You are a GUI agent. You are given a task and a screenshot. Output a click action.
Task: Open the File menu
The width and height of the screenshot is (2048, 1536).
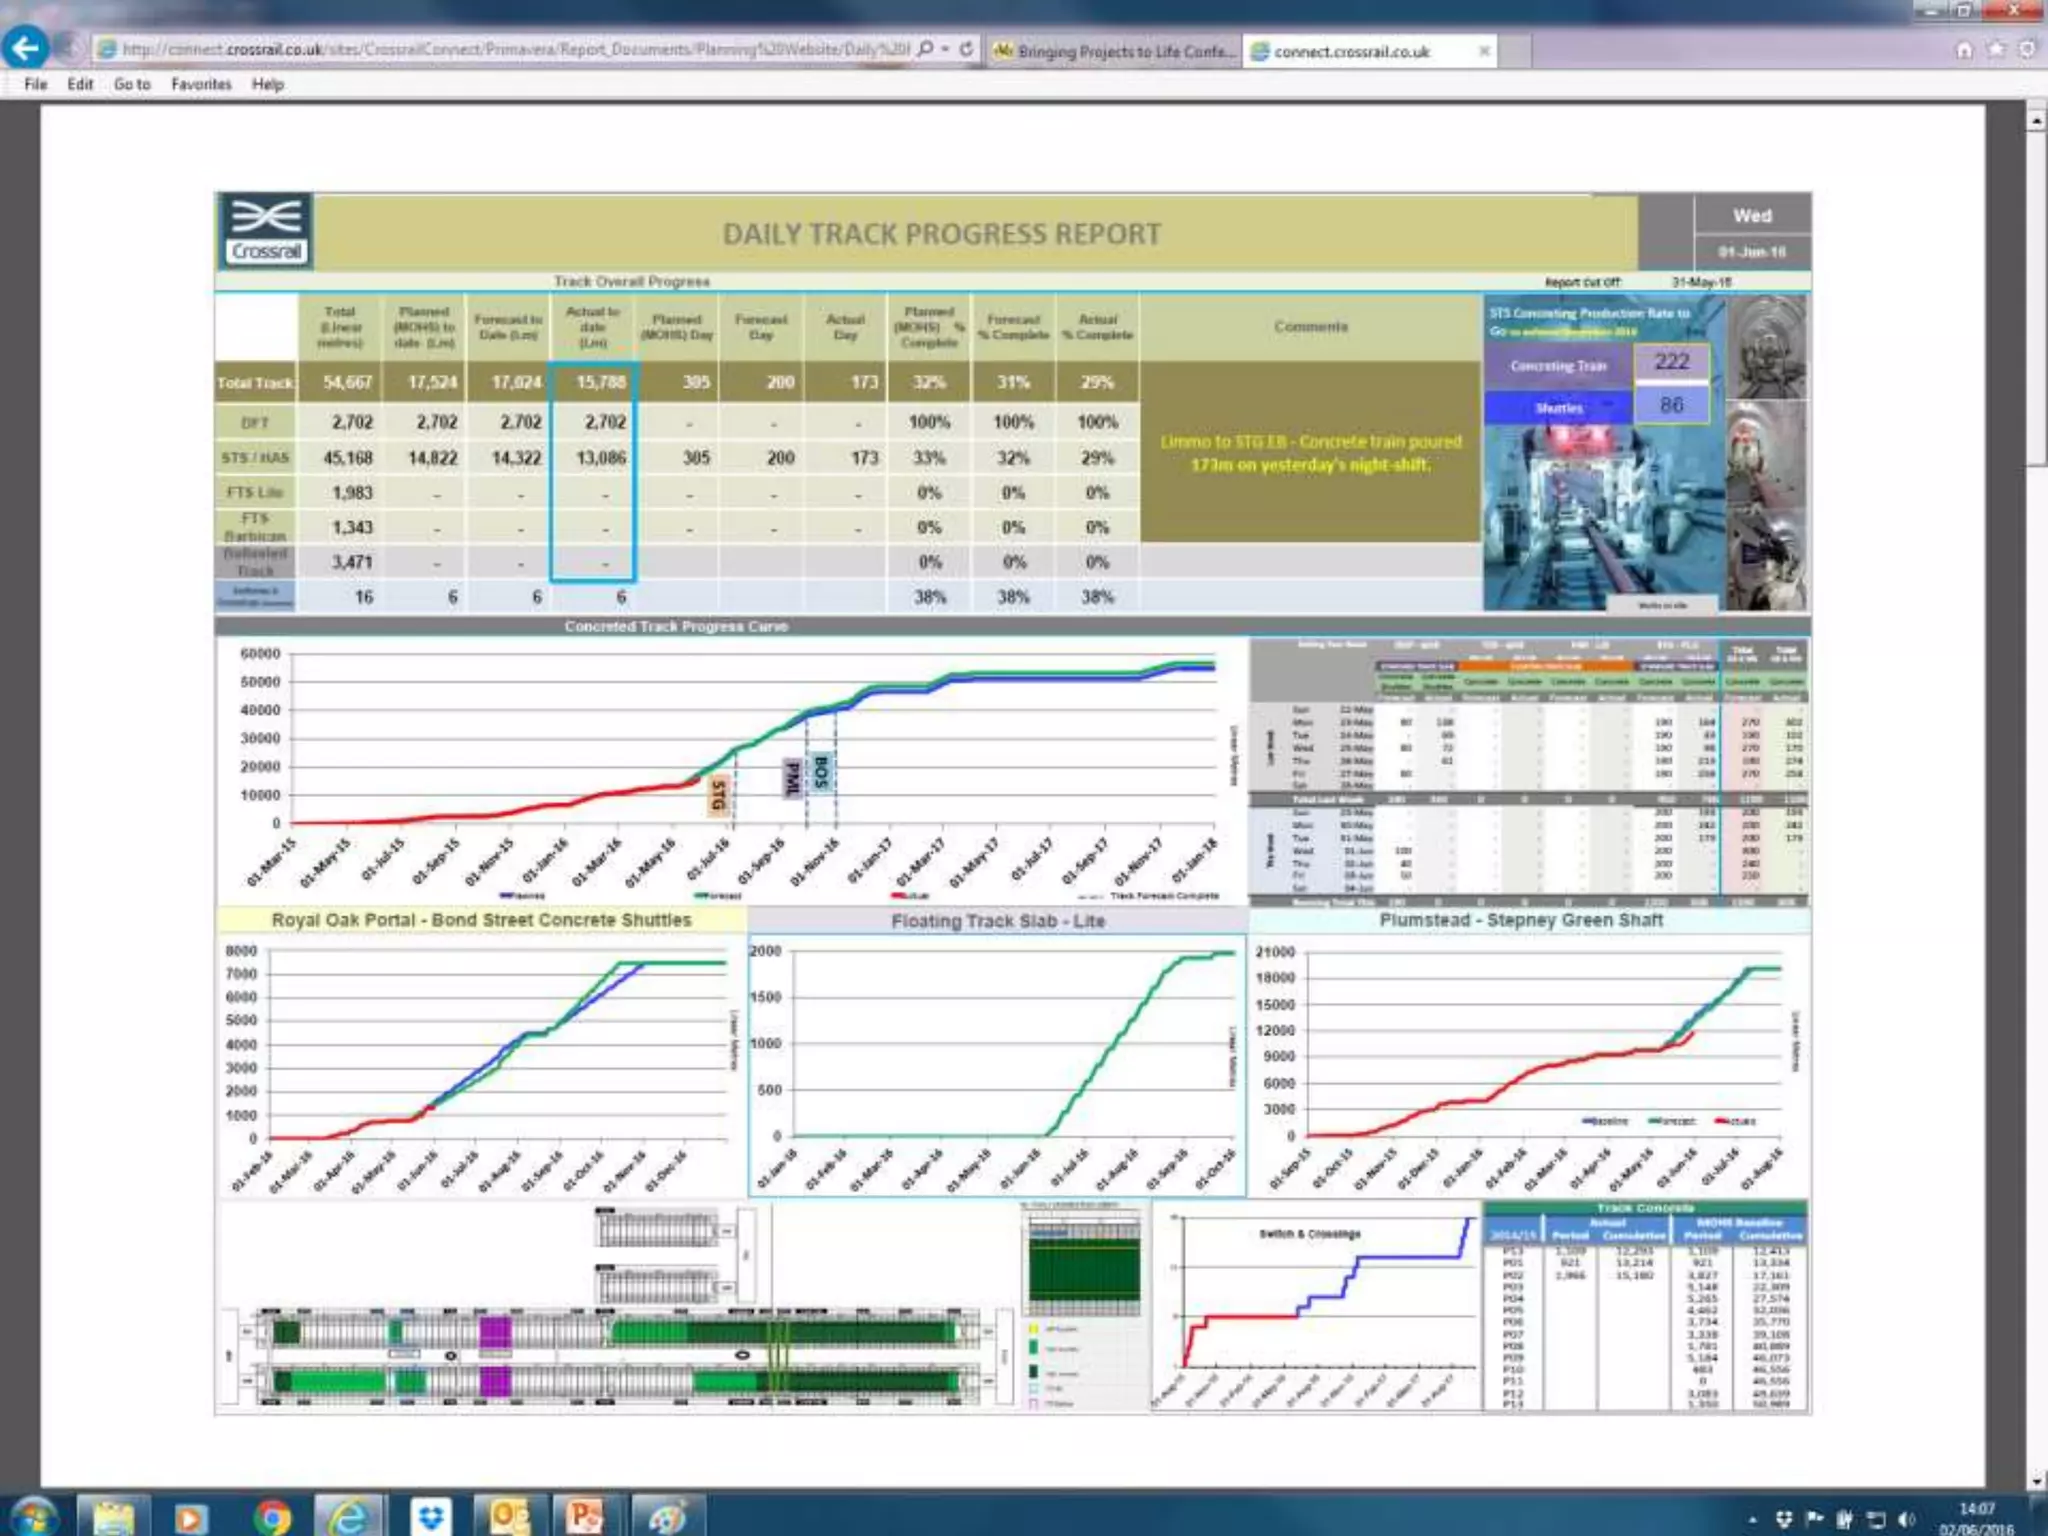click(35, 84)
